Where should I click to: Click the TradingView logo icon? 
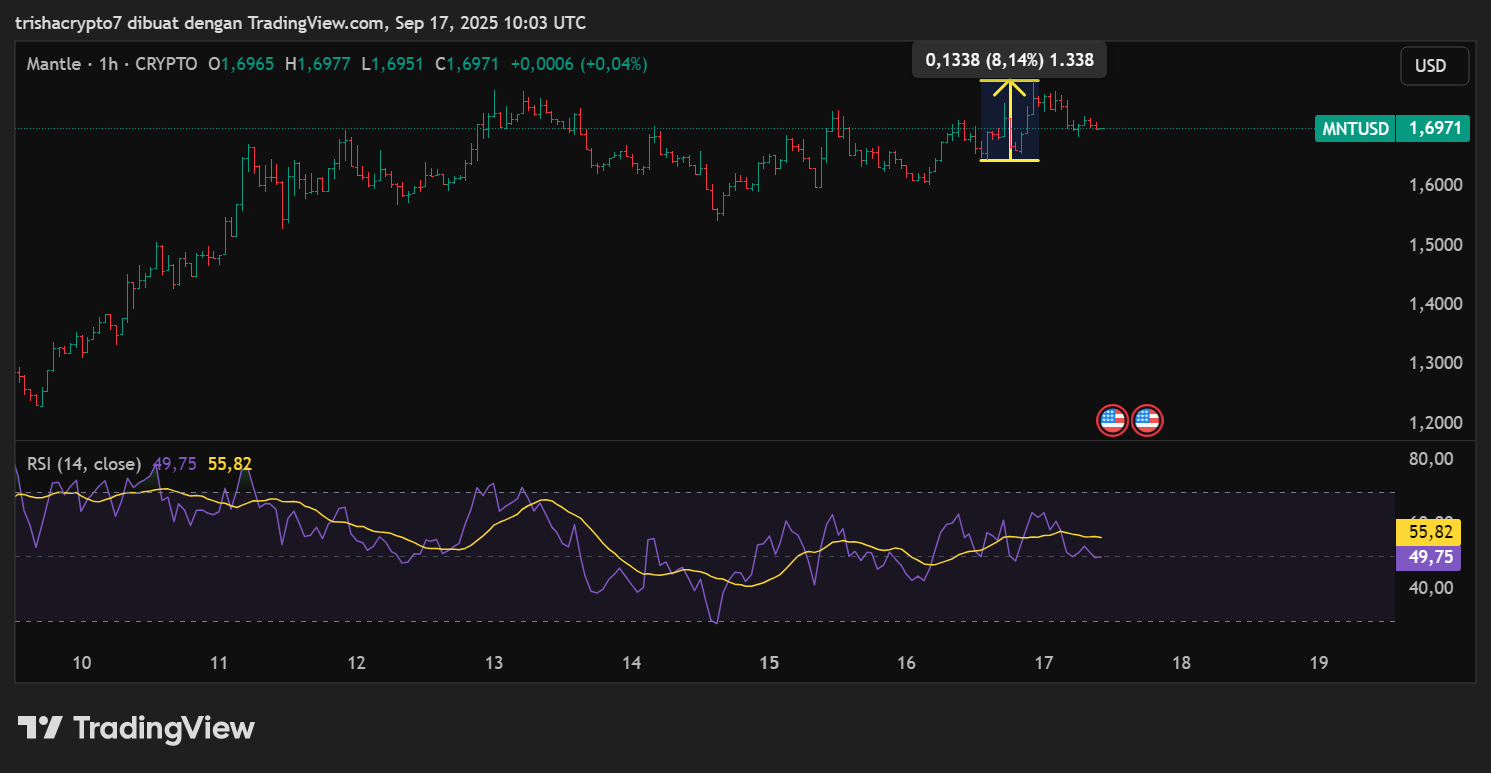[41, 728]
